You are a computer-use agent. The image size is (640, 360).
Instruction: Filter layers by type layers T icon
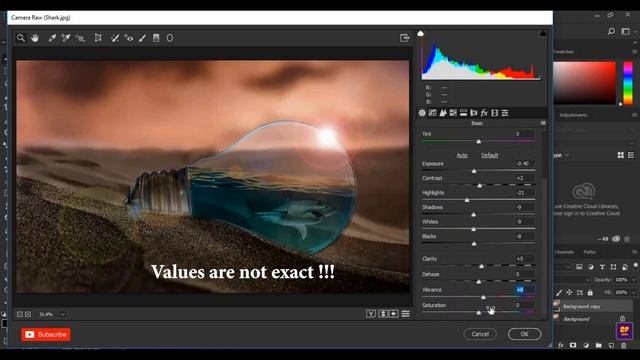click(602, 267)
